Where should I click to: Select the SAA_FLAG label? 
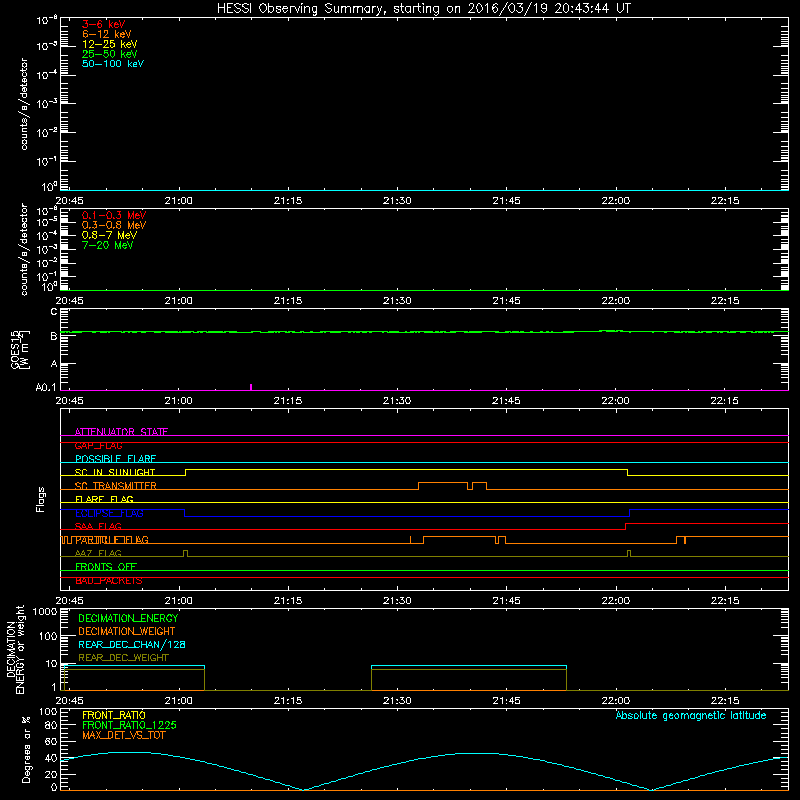coord(98,526)
